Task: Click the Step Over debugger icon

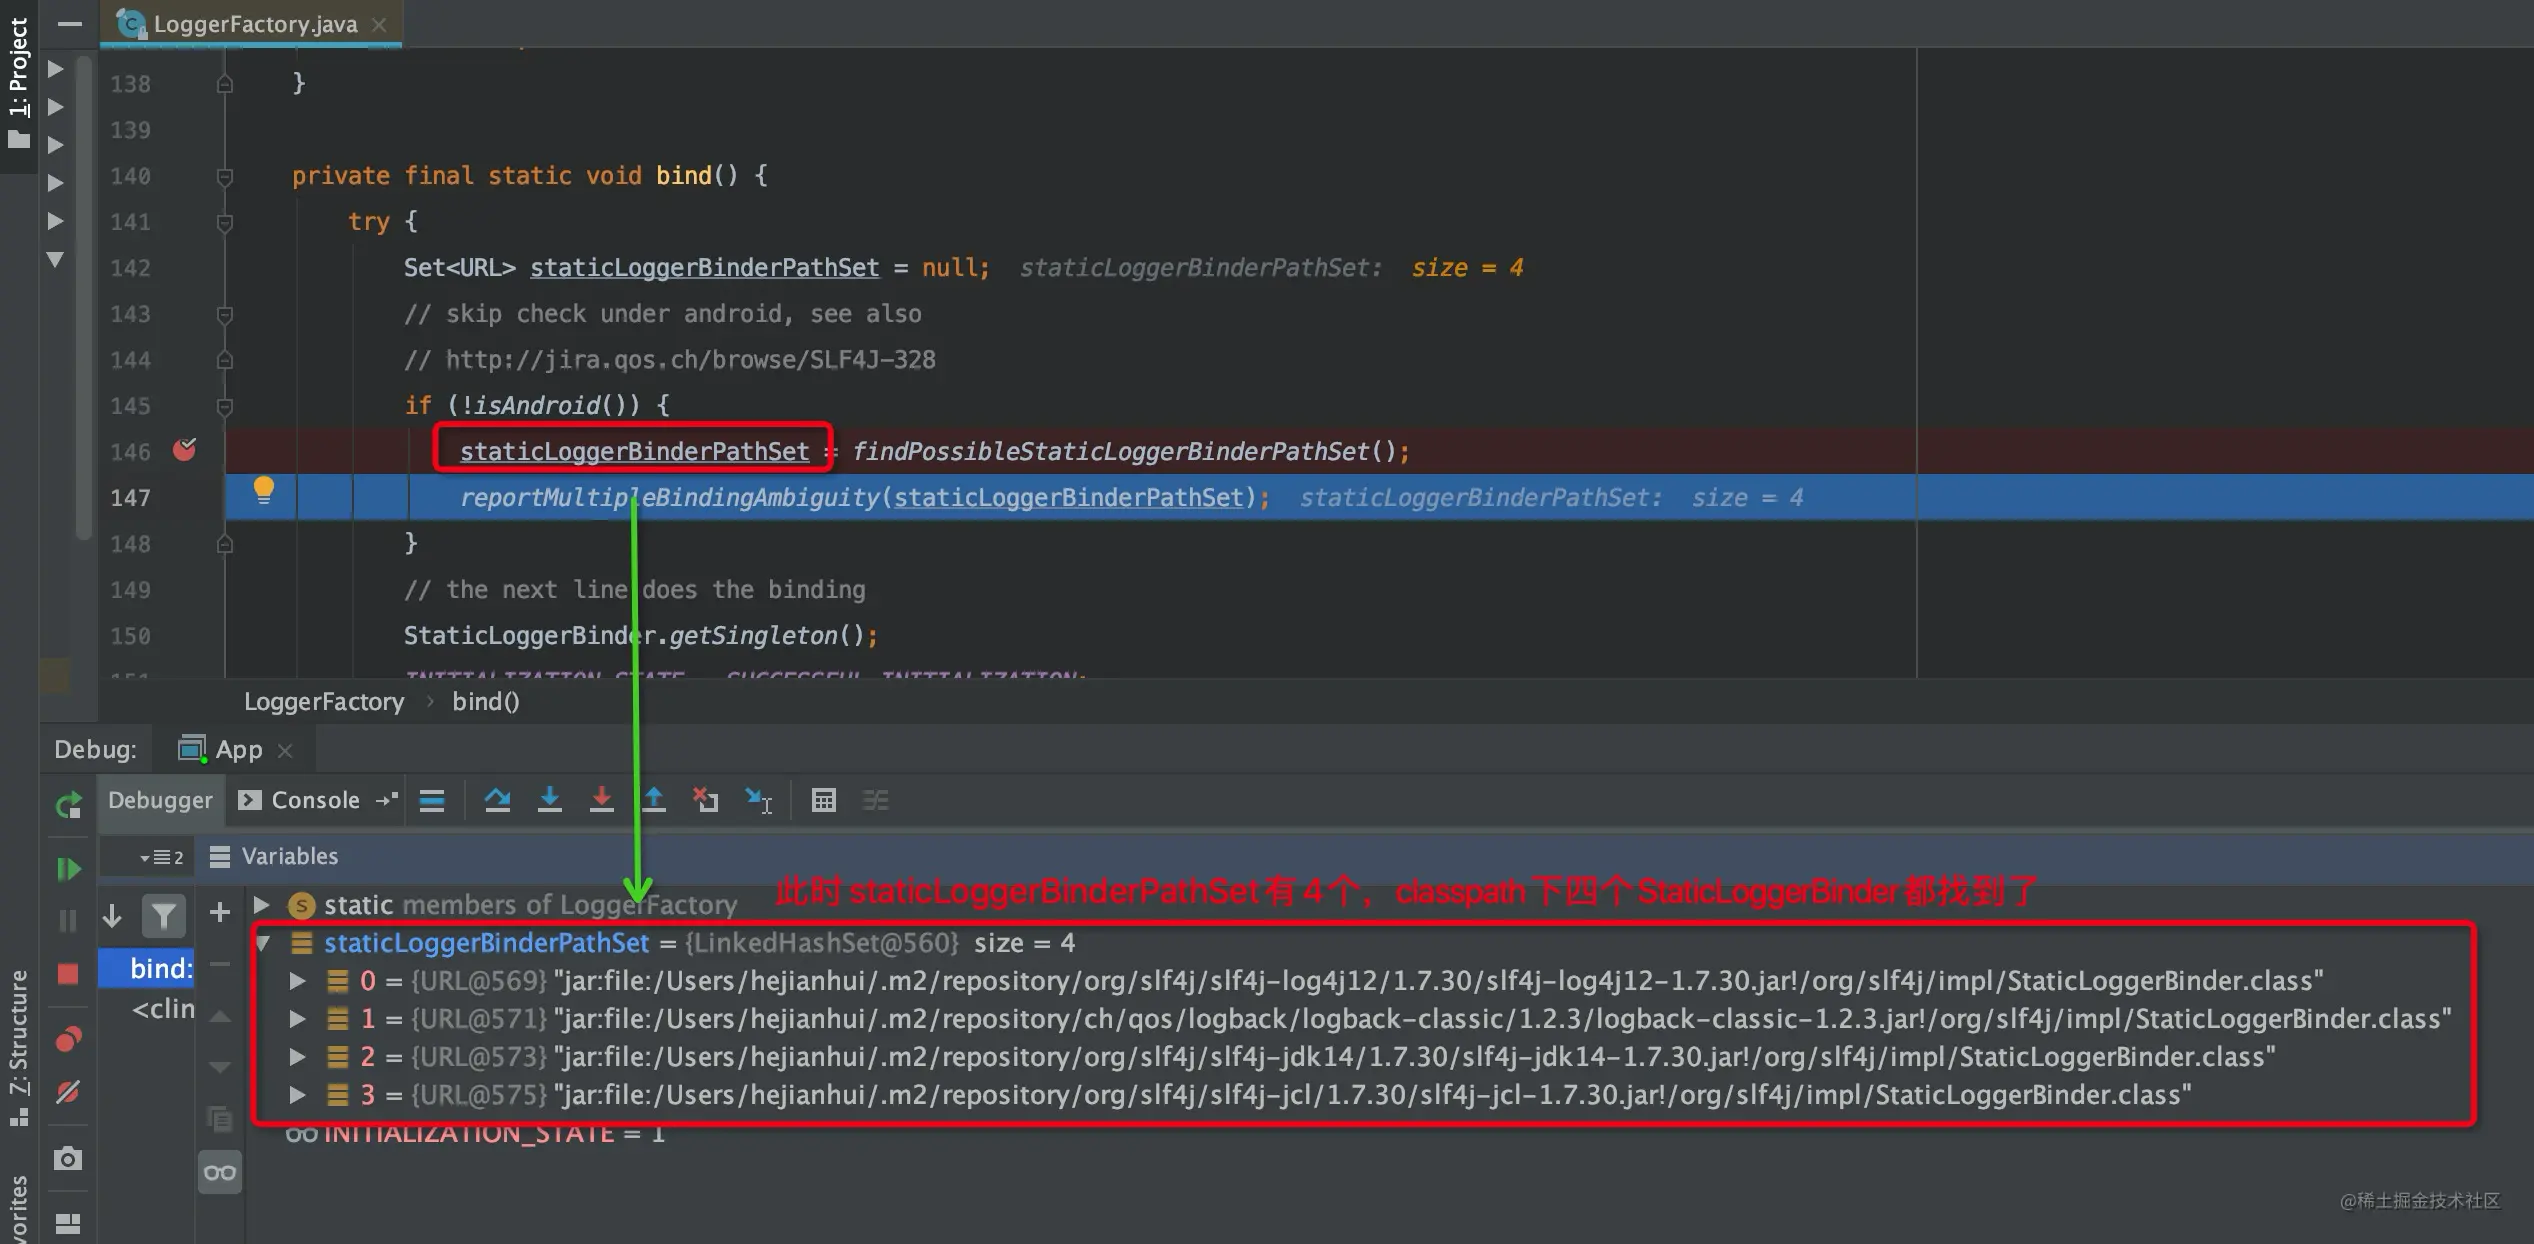Action: pos(497,800)
